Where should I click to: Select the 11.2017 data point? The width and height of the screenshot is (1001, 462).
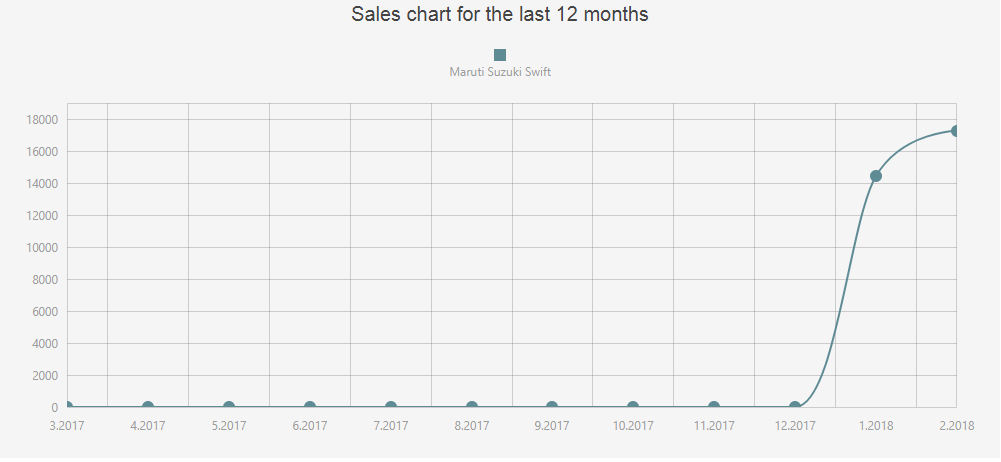click(x=714, y=407)
